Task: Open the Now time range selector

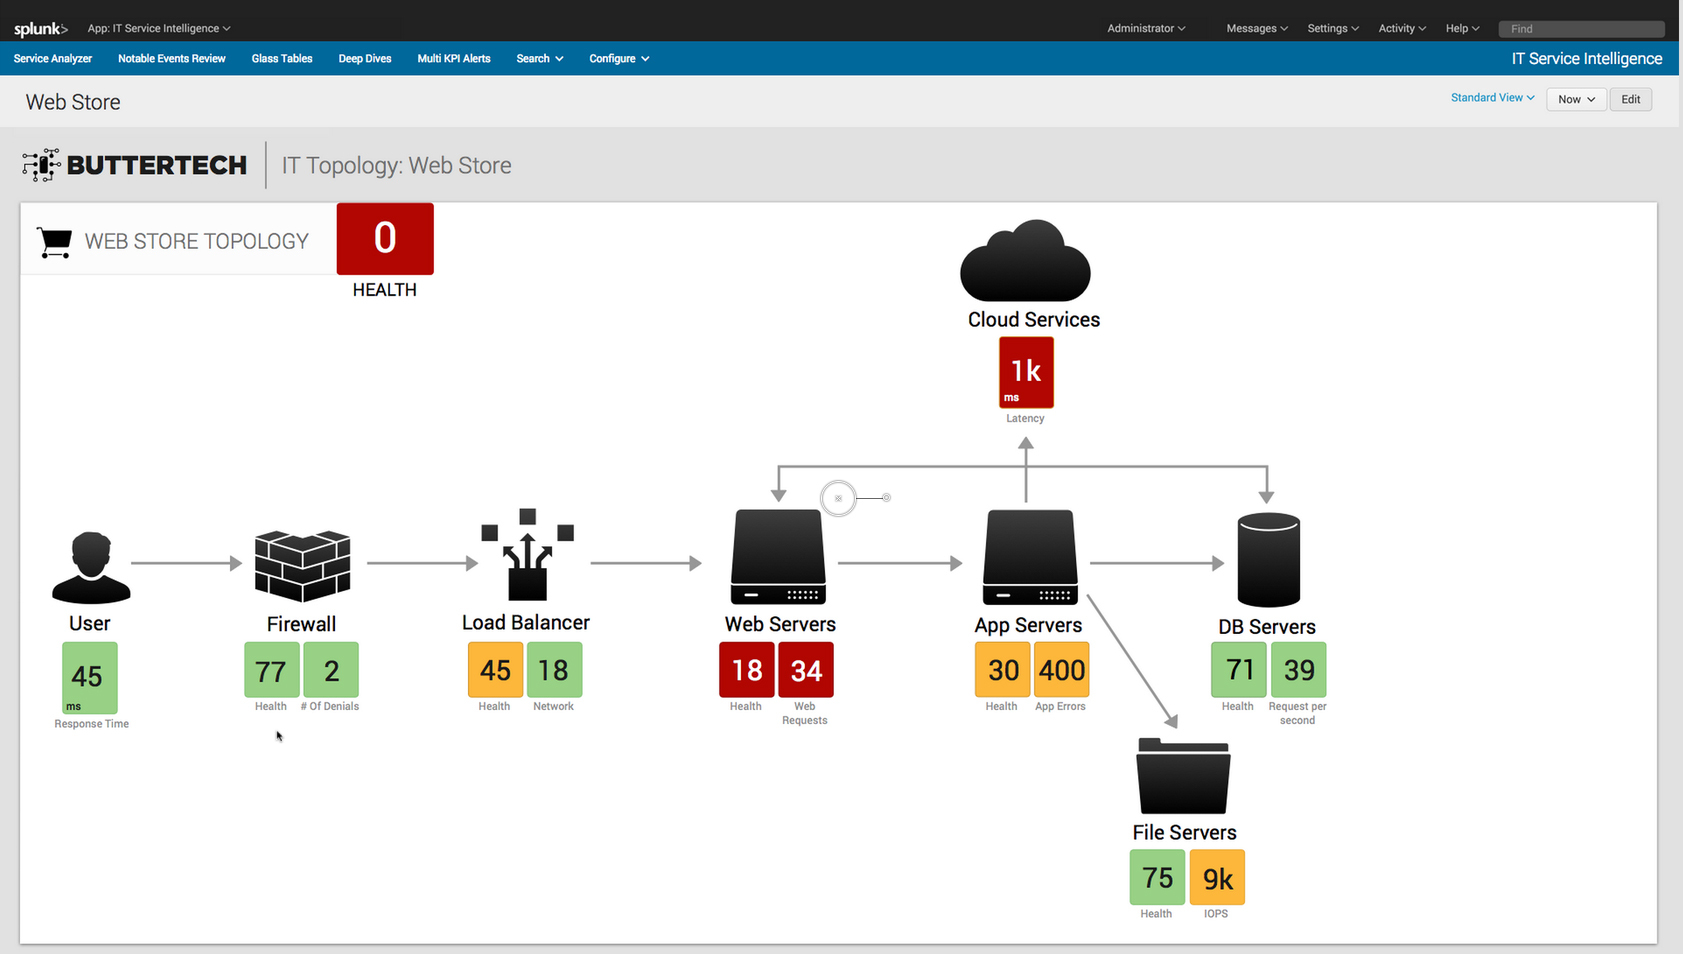Action: 1576,99
